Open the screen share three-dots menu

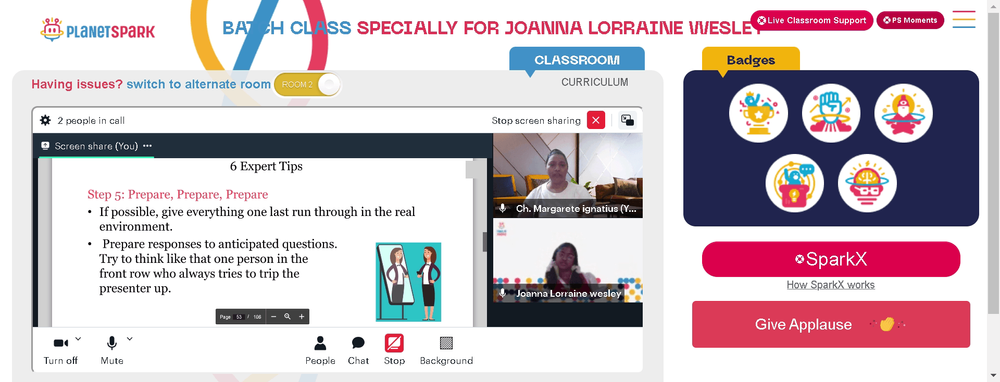(x=147, y=146)
